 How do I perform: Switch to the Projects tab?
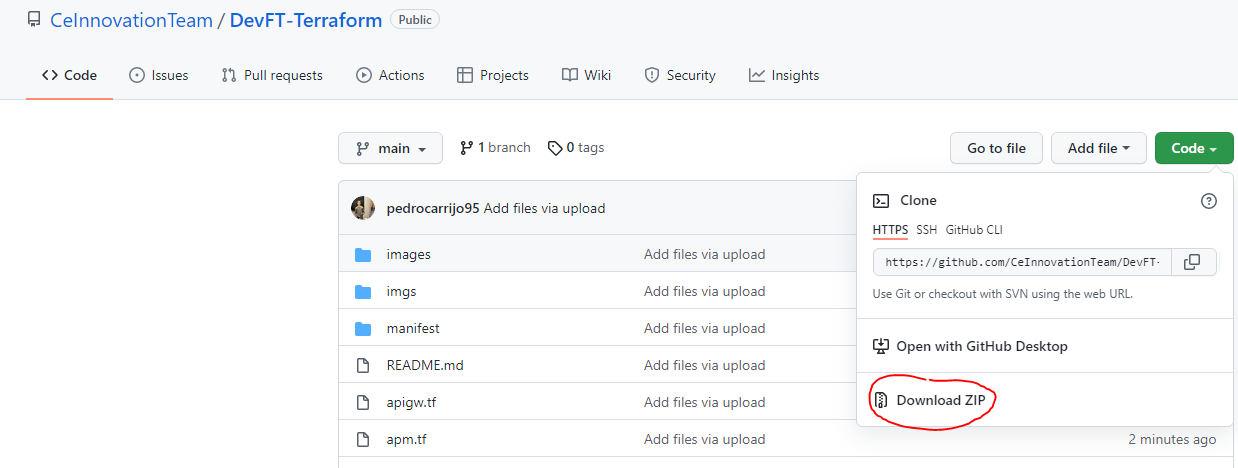coord(493,75)
